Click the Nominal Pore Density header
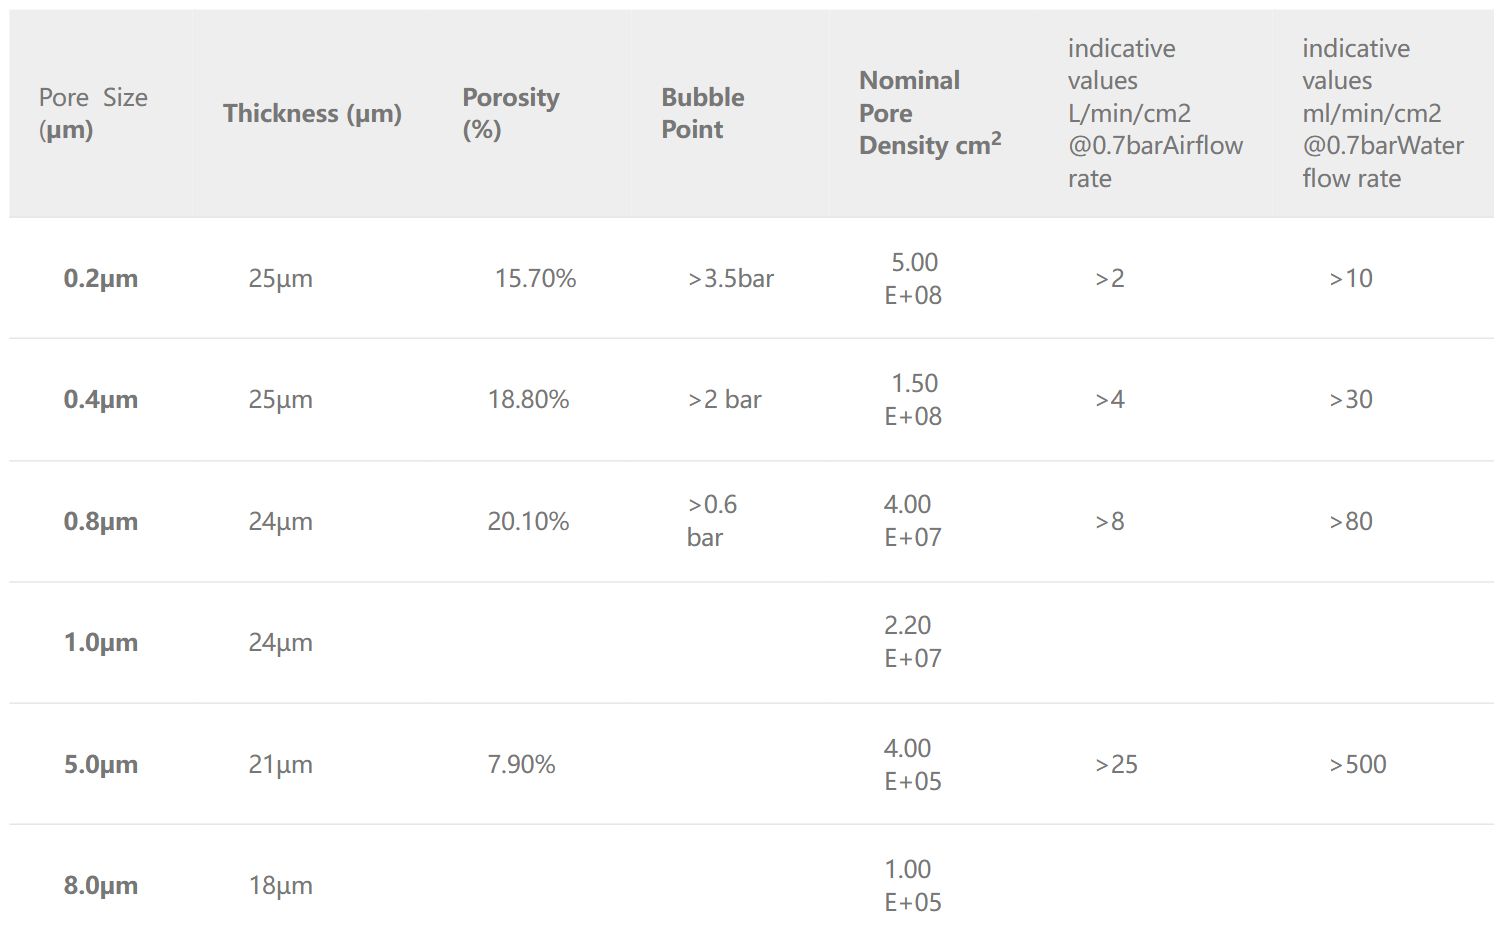1506x928 pixels. [930, 113]
